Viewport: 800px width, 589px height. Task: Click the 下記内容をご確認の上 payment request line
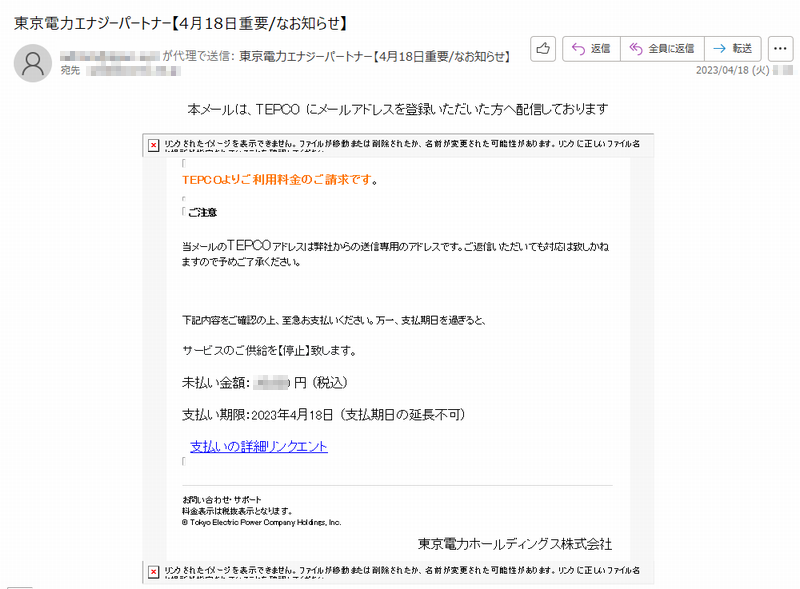coord(334,321)
